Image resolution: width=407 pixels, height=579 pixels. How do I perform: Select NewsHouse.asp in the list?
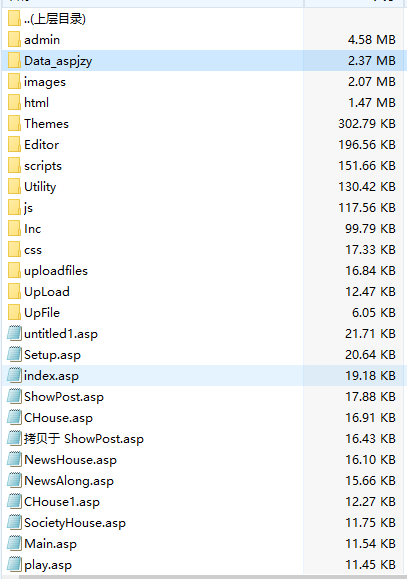click(70, 460)
